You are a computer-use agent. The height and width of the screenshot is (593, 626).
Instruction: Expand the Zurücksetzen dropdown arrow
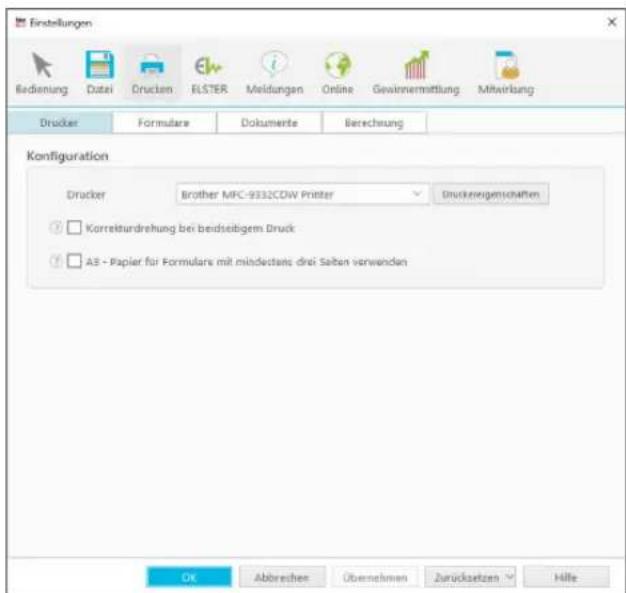point(509,577)
